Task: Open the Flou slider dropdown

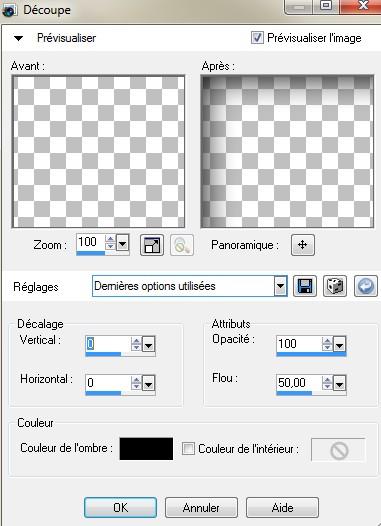Action: pos(339,383)
